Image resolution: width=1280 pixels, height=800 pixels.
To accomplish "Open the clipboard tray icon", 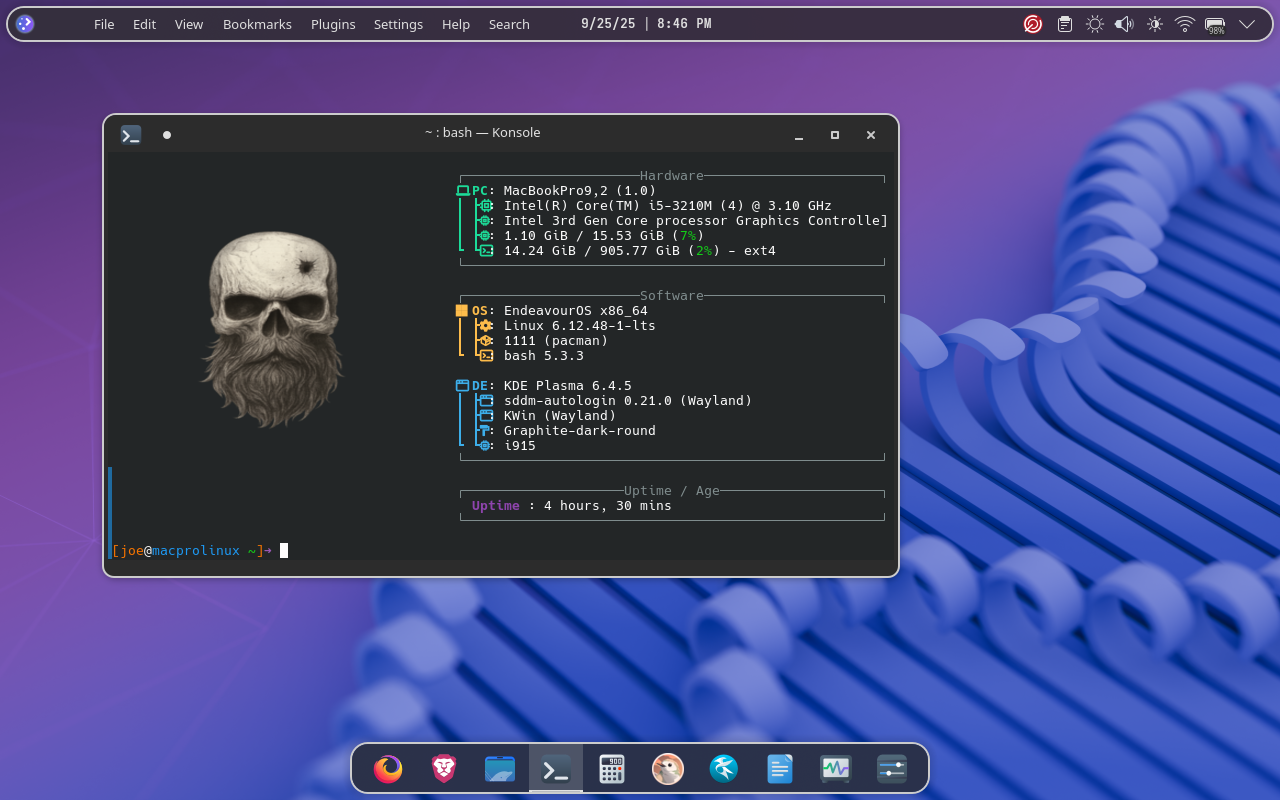I will (x=1065, y=24).
